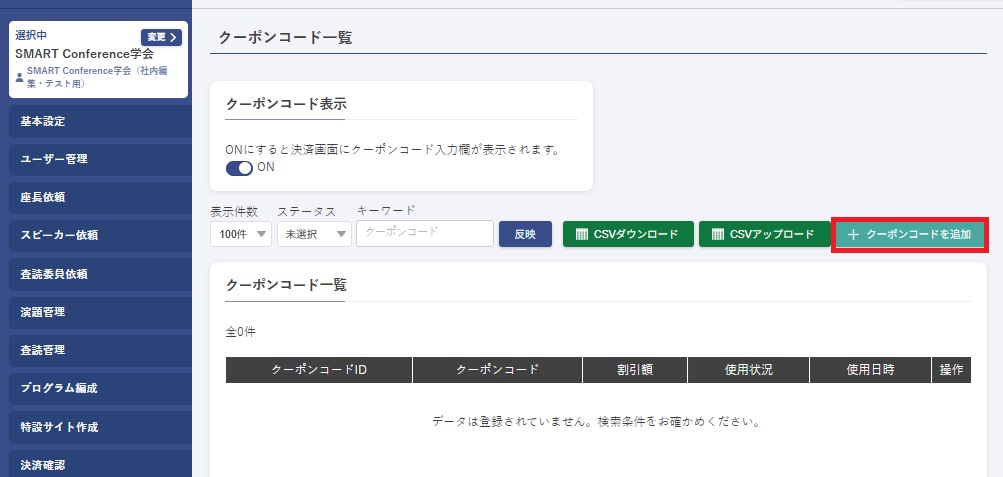Open プログラム編成 sidebar item

coord(98,388)
